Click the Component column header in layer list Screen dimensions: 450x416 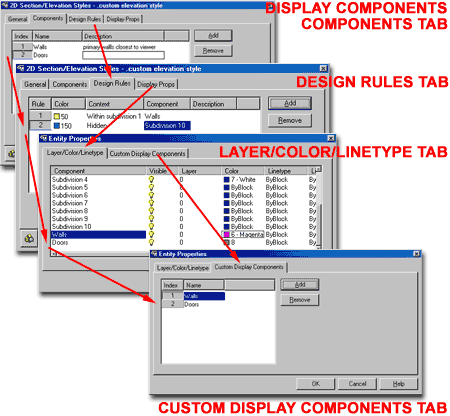pos(99,171)
